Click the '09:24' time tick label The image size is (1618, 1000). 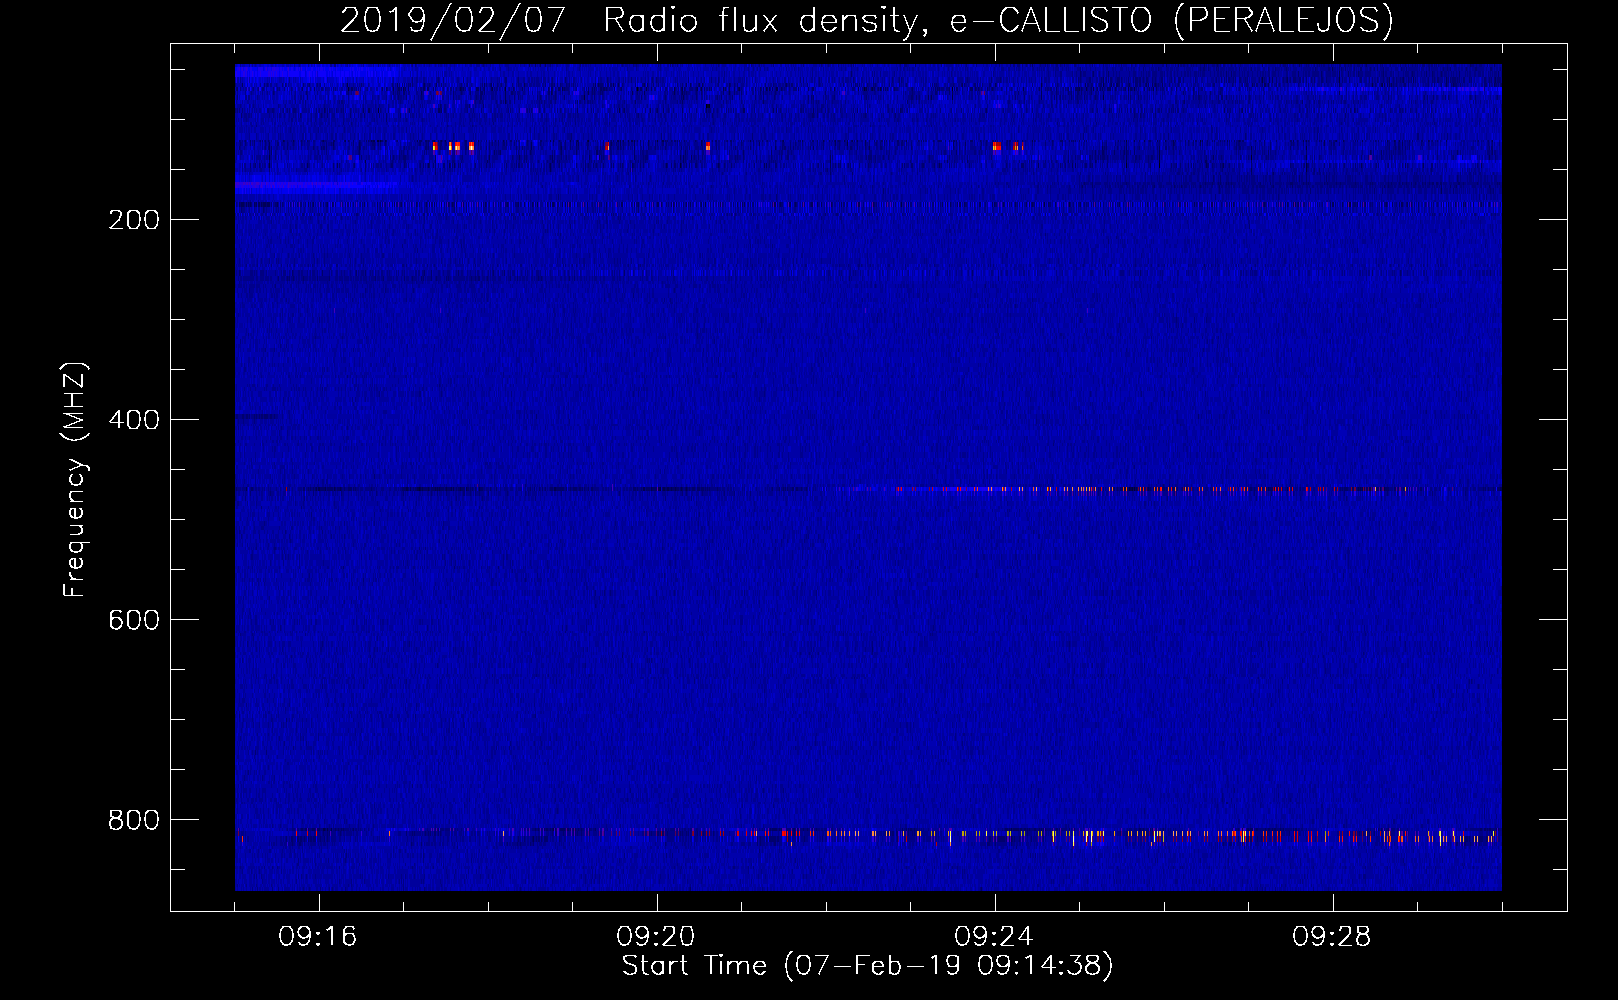point(994,937)
